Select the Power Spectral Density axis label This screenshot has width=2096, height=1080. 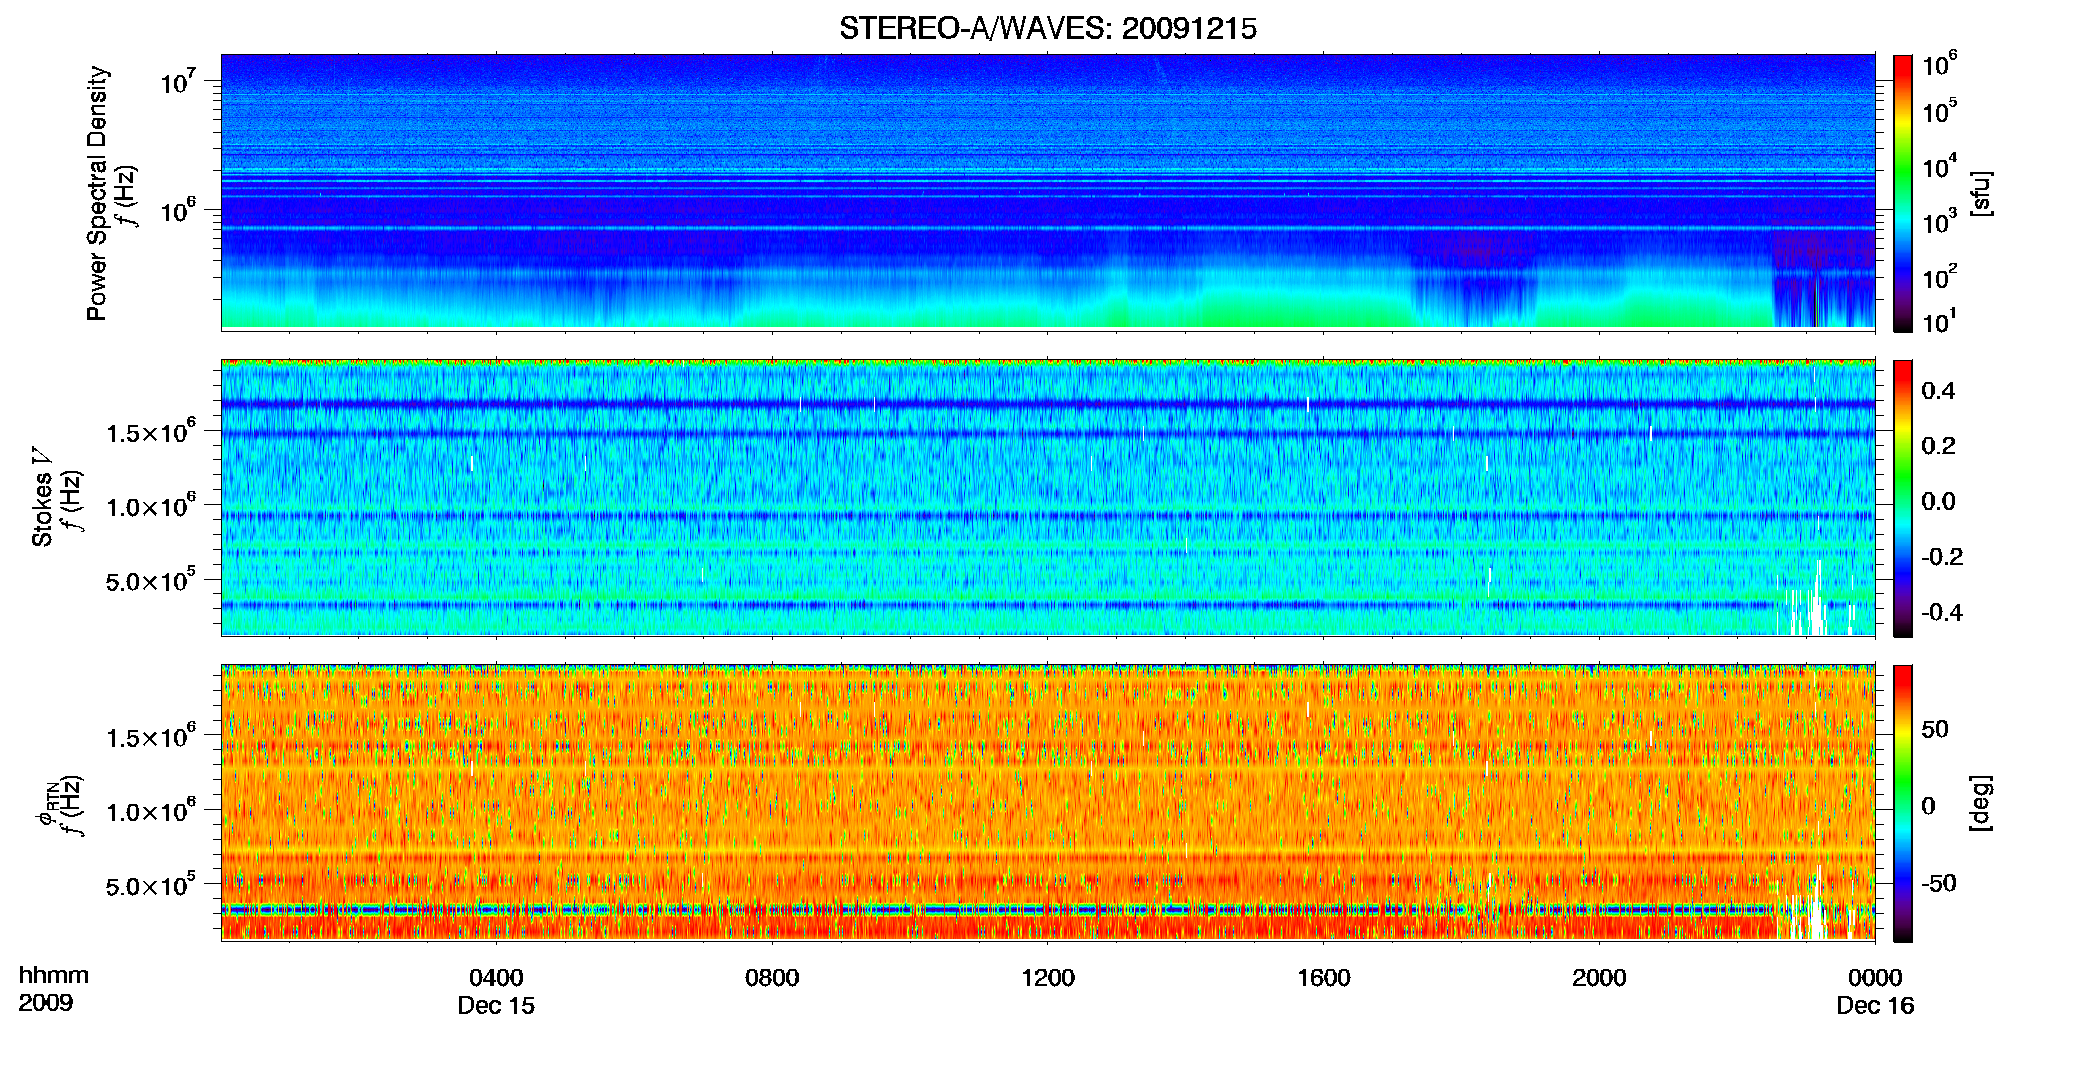click(x=97, y=193)
